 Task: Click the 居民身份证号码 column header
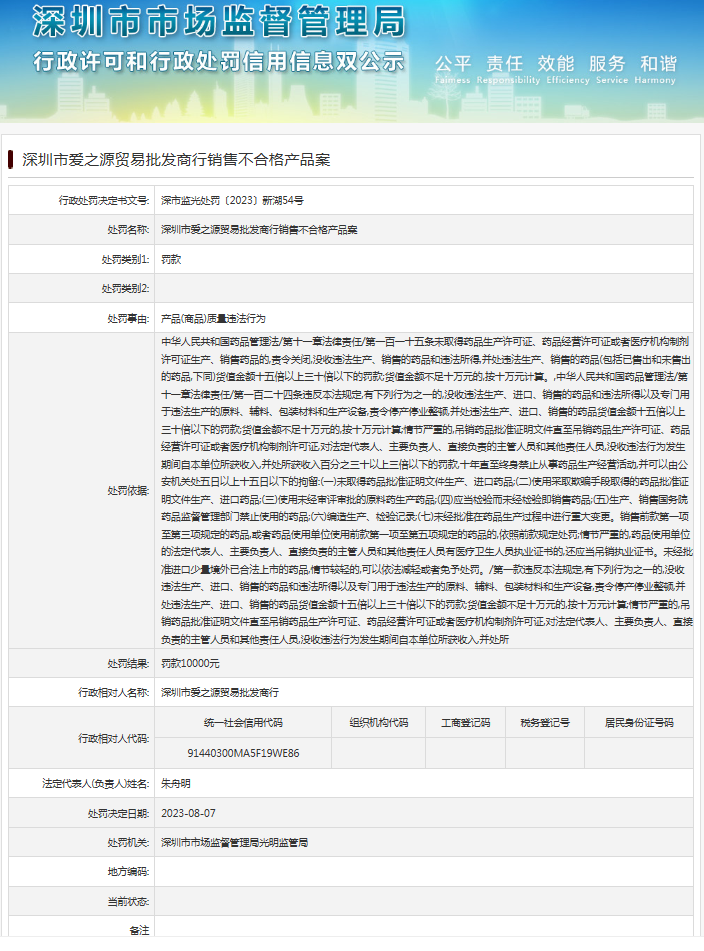(x=639, y=722)
